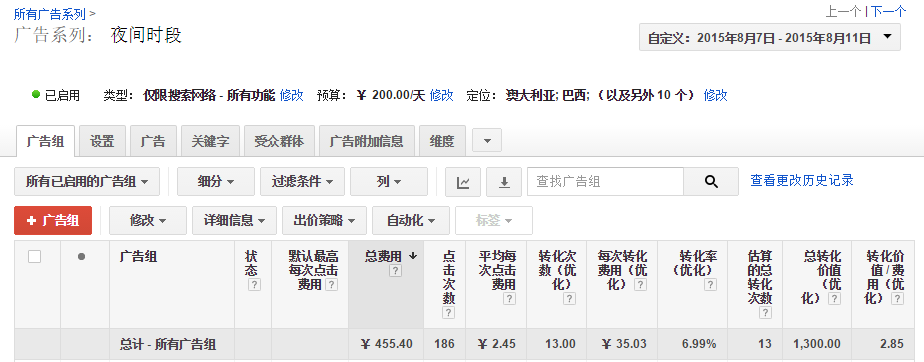The height and width of the screenshot is (362, 924).
Task: Click help icon beside 每次转化费用(优化)
Action: (641, 285)
